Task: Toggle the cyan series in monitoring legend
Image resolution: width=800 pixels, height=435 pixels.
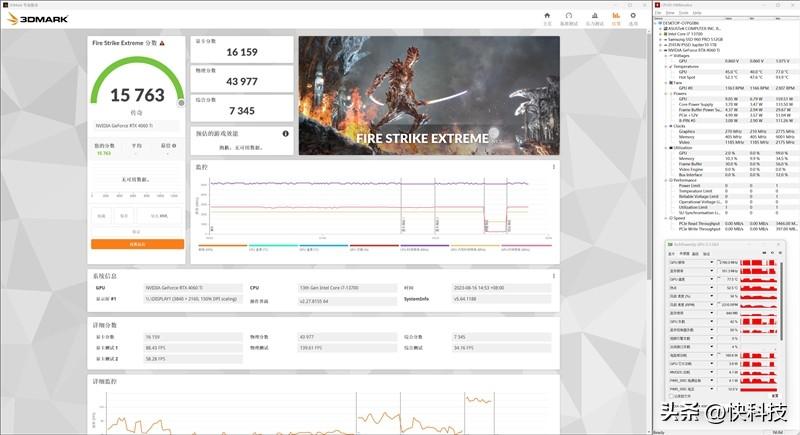Action: pos(273,246)
